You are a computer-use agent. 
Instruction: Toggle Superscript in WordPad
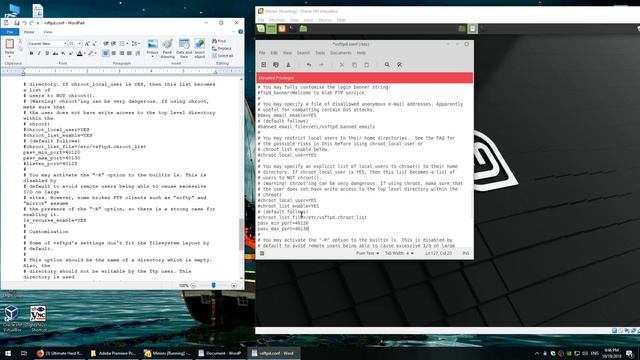[x=71, y=53]
